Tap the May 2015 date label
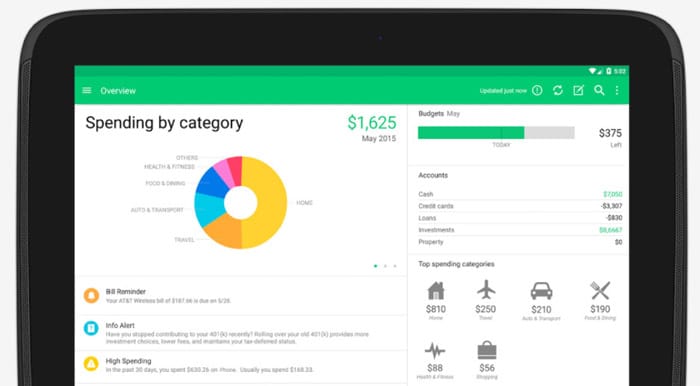 pyautogui.click(x=379, y=139)
